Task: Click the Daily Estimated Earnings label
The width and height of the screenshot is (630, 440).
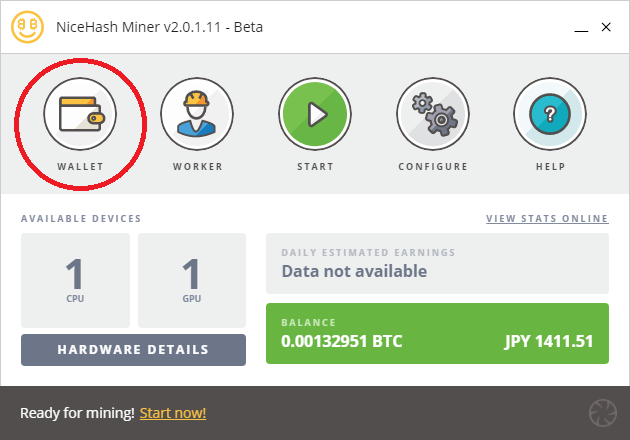Action: pyautogui.click(x=368, y=252)
